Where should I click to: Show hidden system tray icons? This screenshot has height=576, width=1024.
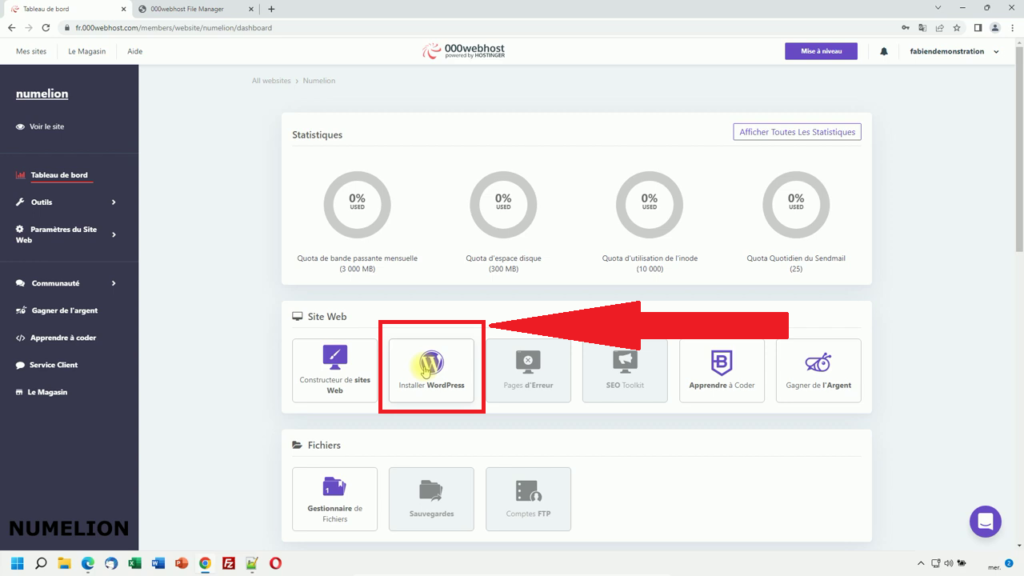tap(921, 563)
